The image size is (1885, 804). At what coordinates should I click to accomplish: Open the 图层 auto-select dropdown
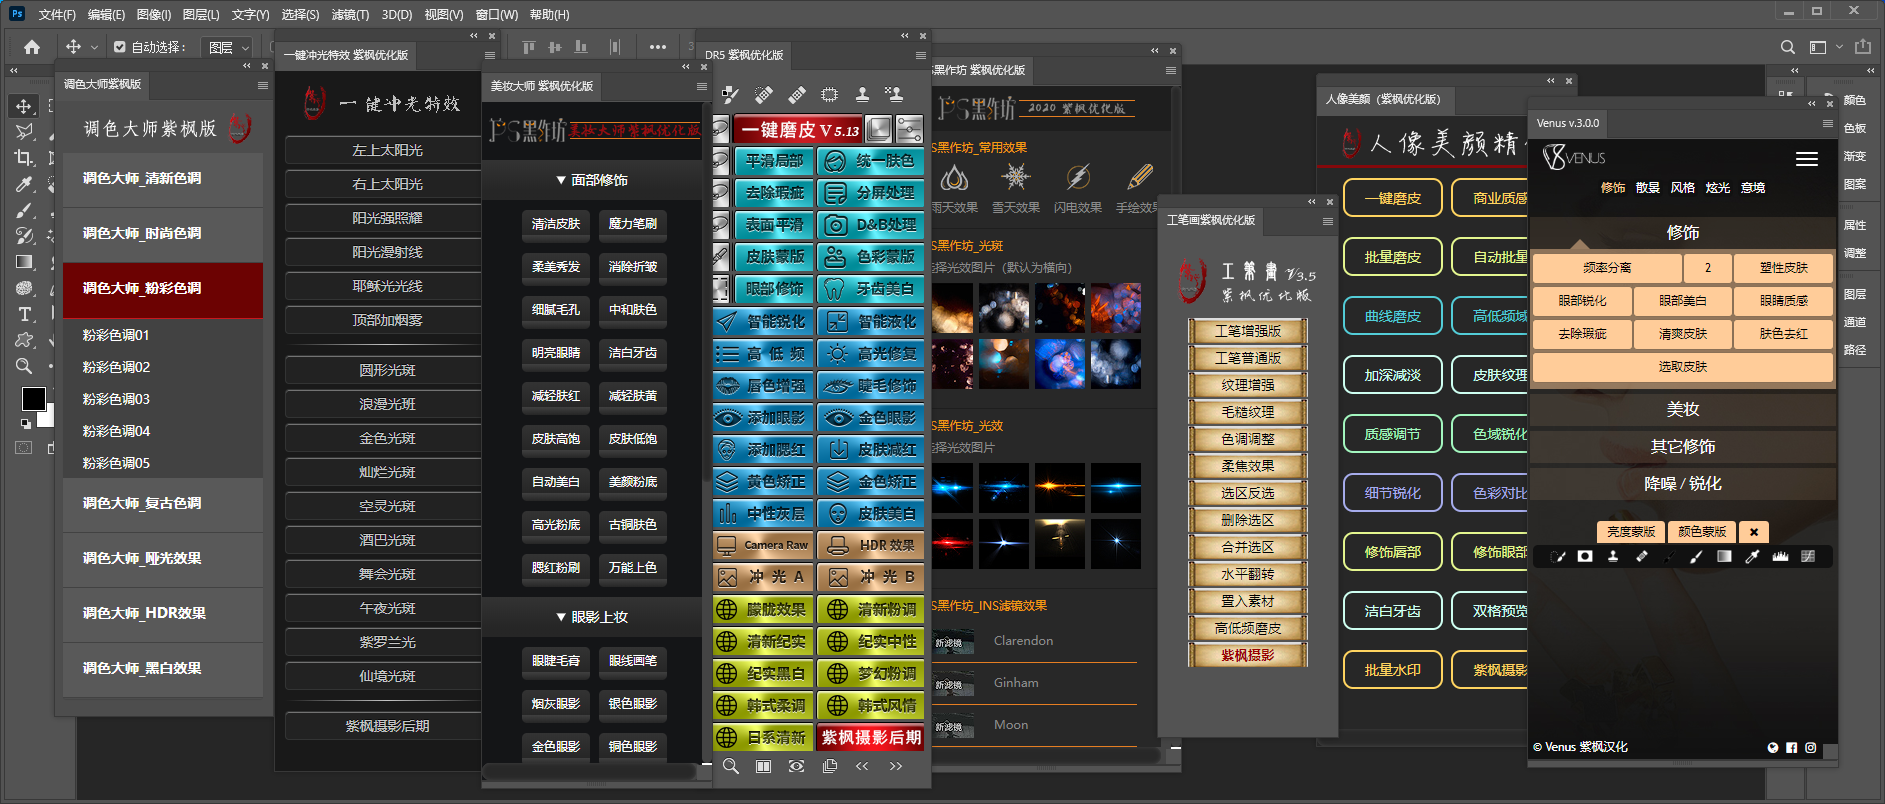point(227,47)
